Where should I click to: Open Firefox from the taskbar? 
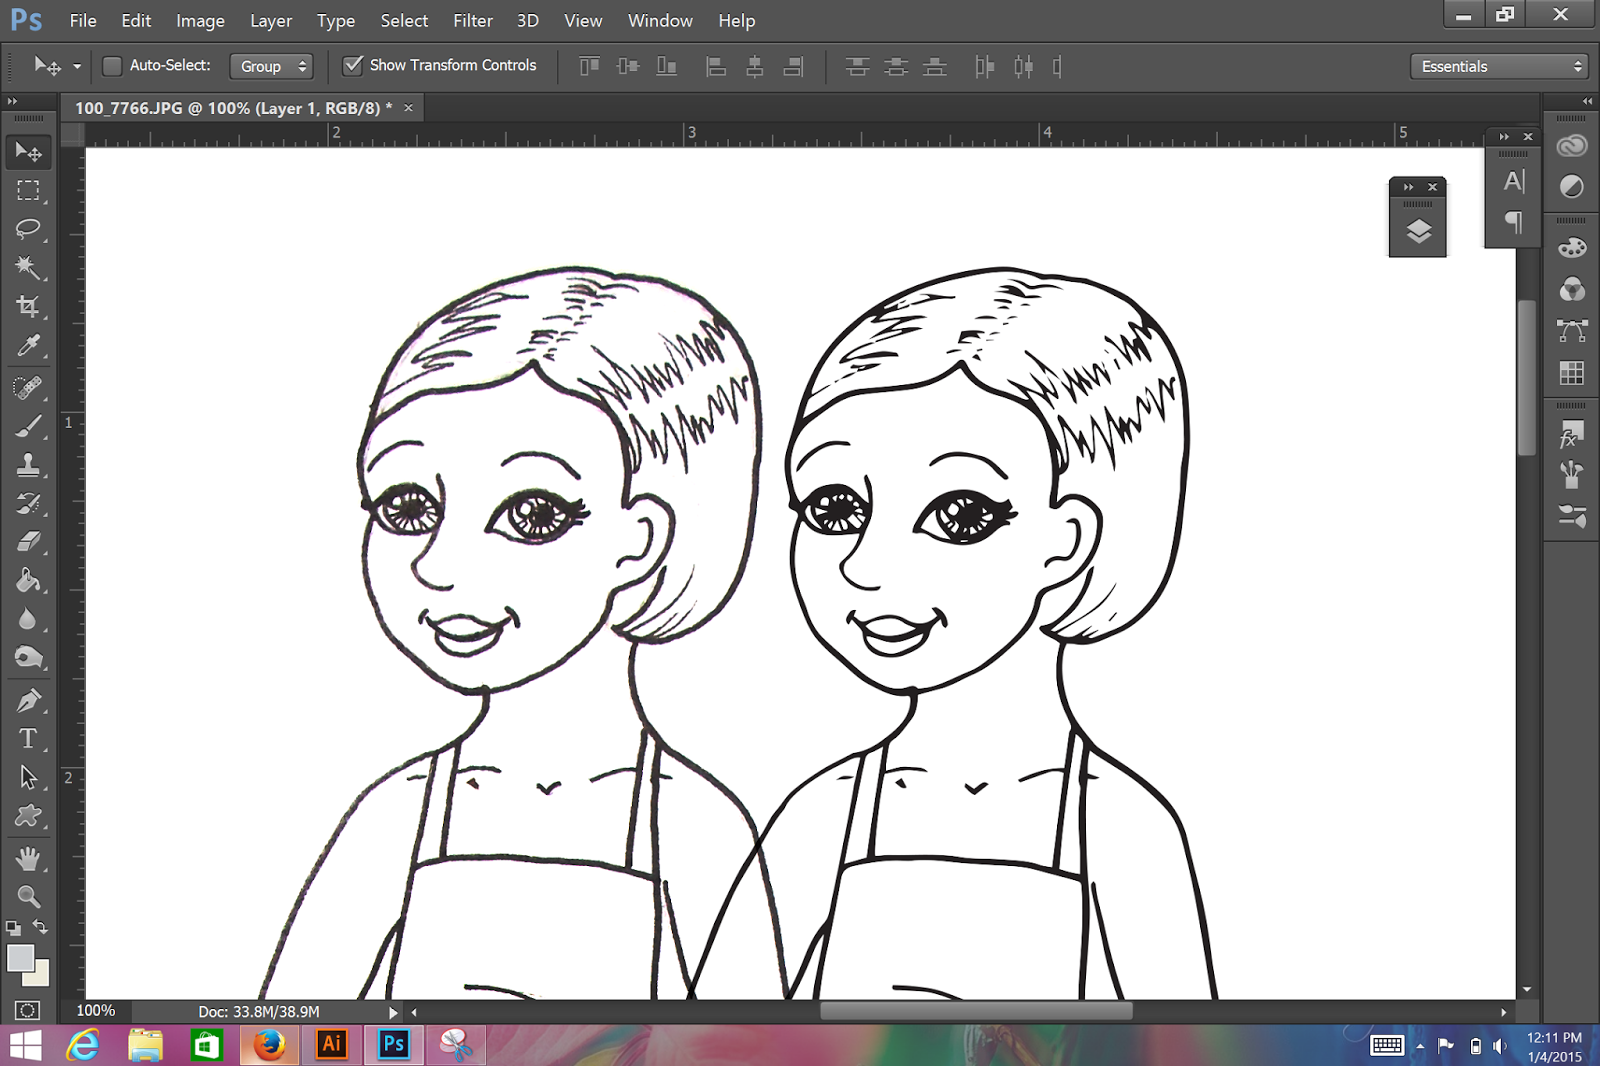[268, 1045]
